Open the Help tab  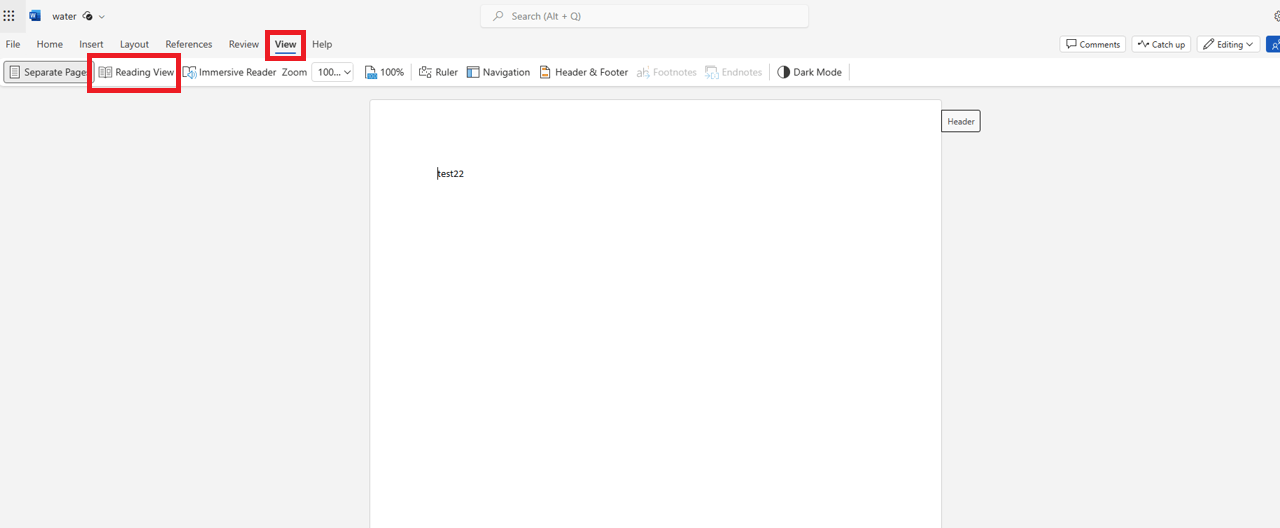[322, 44]
